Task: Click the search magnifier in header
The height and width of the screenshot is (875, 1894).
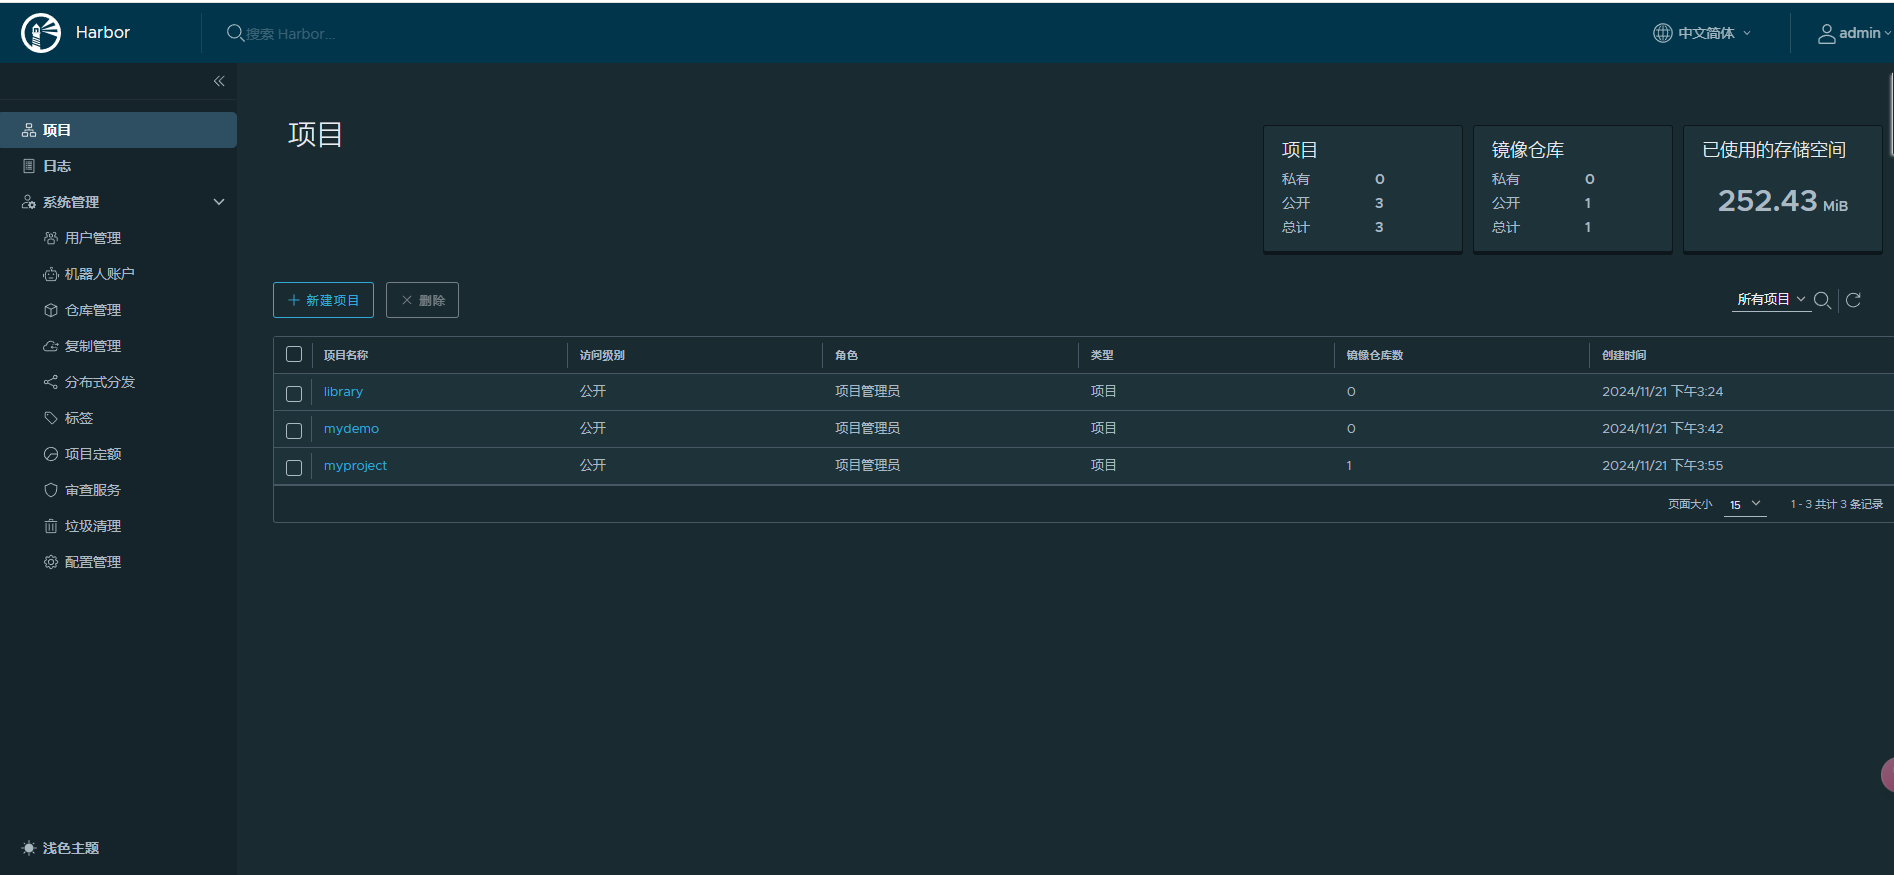Action: tap(235, 33)
